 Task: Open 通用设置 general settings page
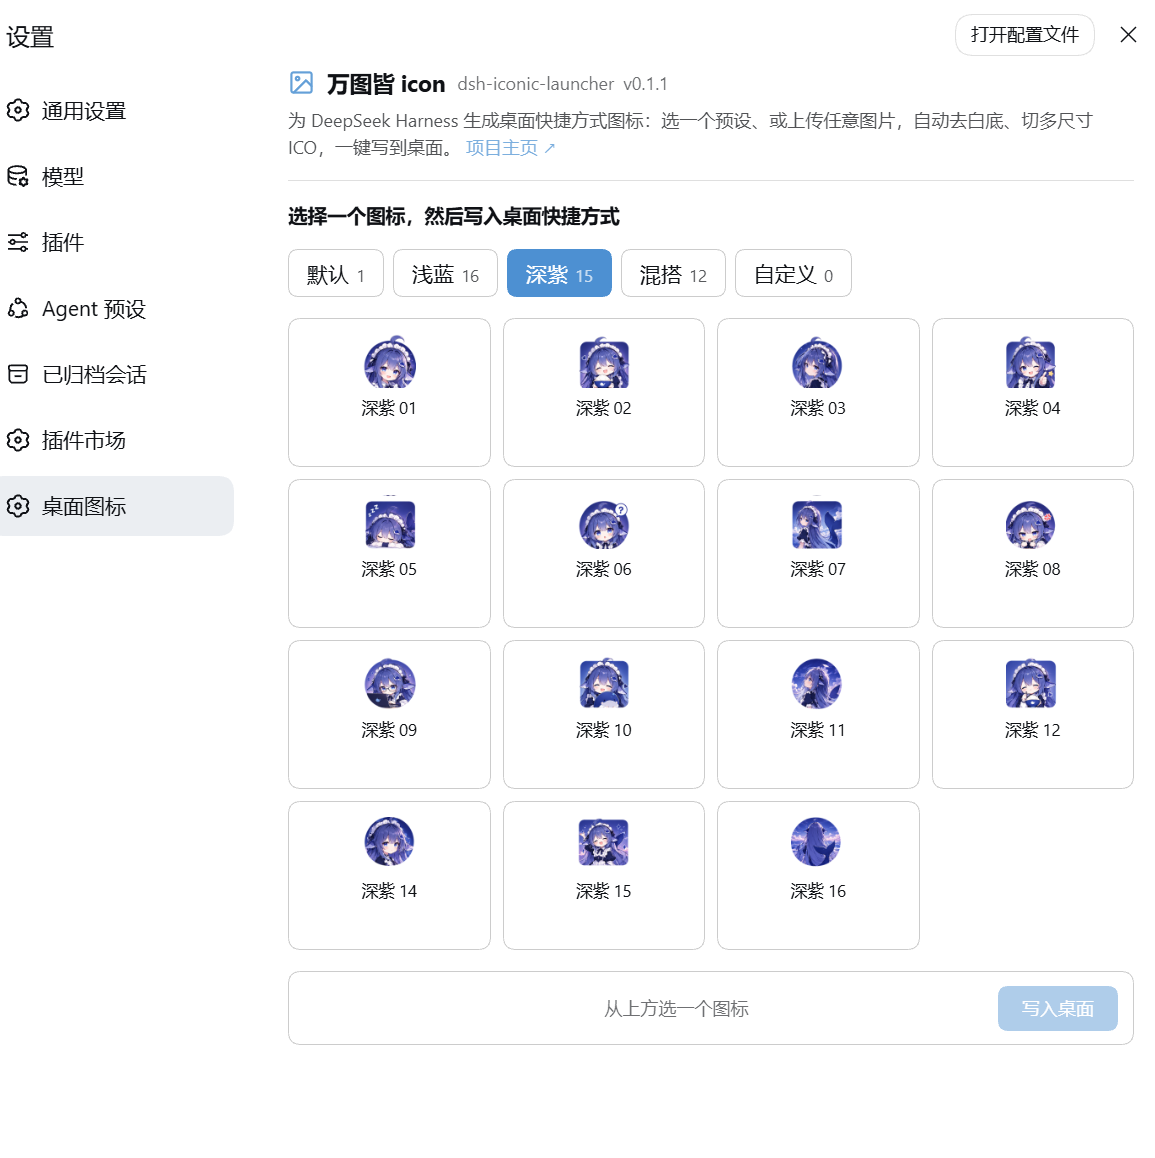click(117, 111)
